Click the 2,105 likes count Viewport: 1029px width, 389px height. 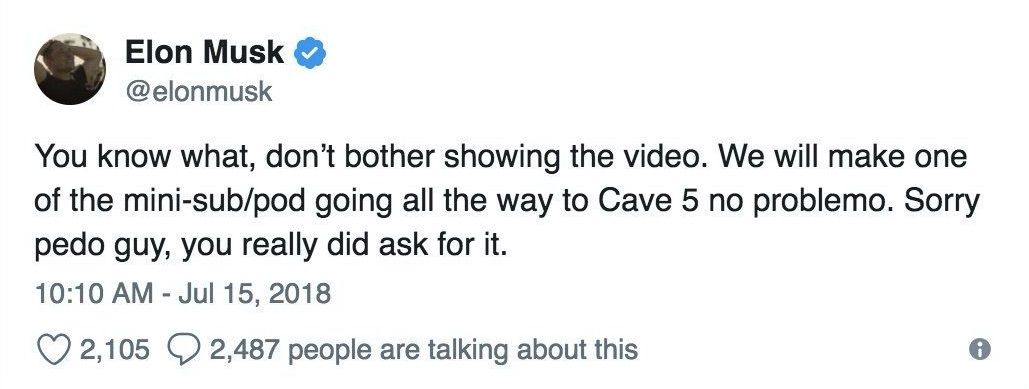[114, 349]
